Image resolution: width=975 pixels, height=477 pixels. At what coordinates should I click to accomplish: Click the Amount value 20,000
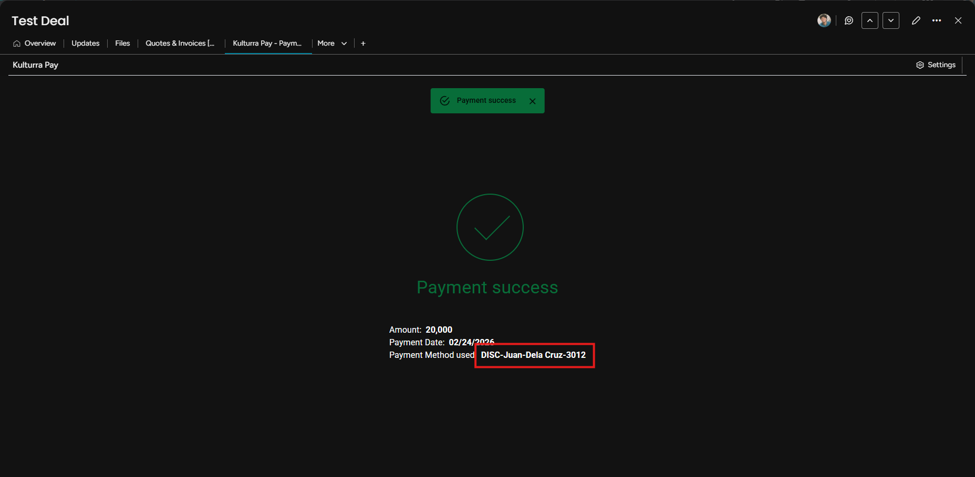point(439,330)
